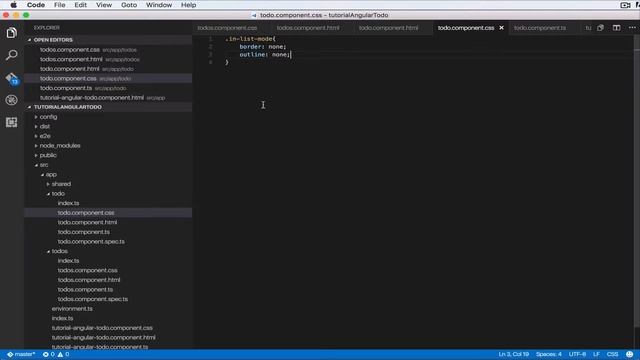Viewport: 640px width, 360px height.
Task: Close the todo.component.css tab
Action: (x=501, y=28)
